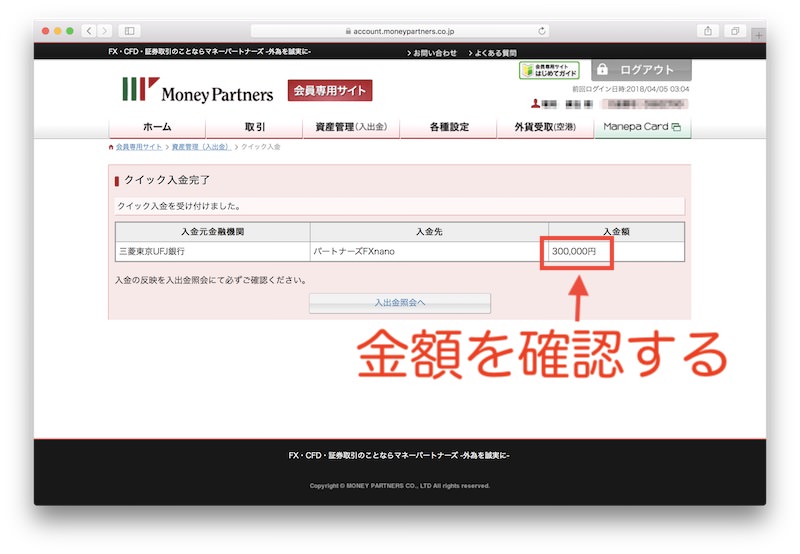Click the パートナーズFXnano table cell
800x554 pixels.
click(x=429, y=251)
